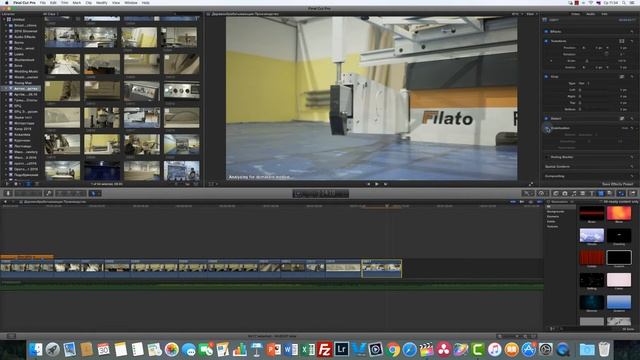Viewport: 640px width, 360px height.
Task: Open the Crop Type dropdown
Action: 584,83
